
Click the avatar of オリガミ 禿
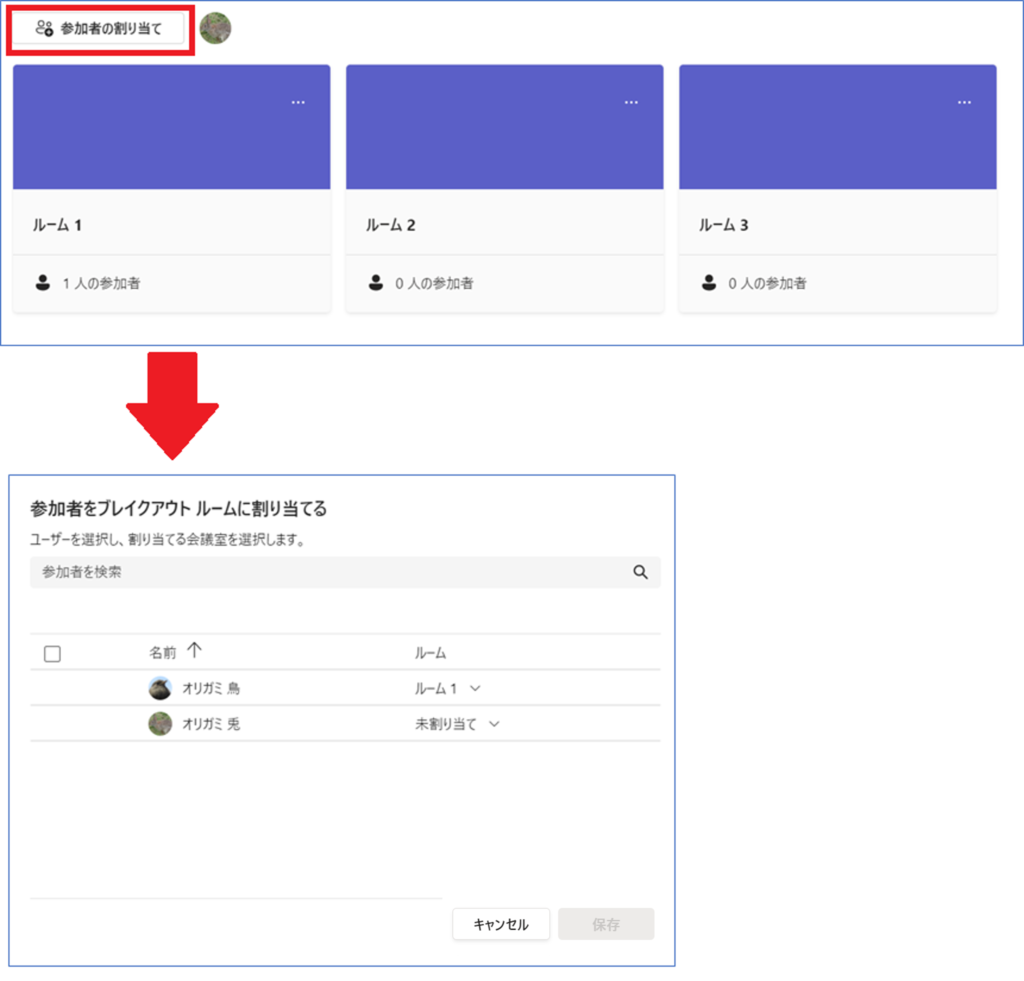160,724
